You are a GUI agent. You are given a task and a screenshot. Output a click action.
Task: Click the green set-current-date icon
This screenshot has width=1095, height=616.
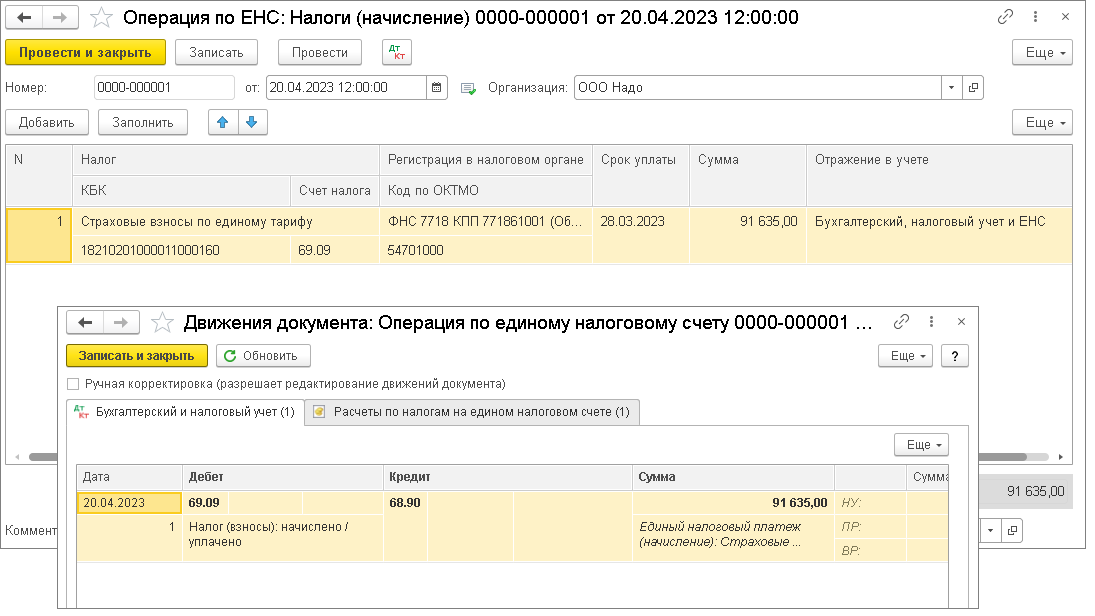(x=466, y=87)
